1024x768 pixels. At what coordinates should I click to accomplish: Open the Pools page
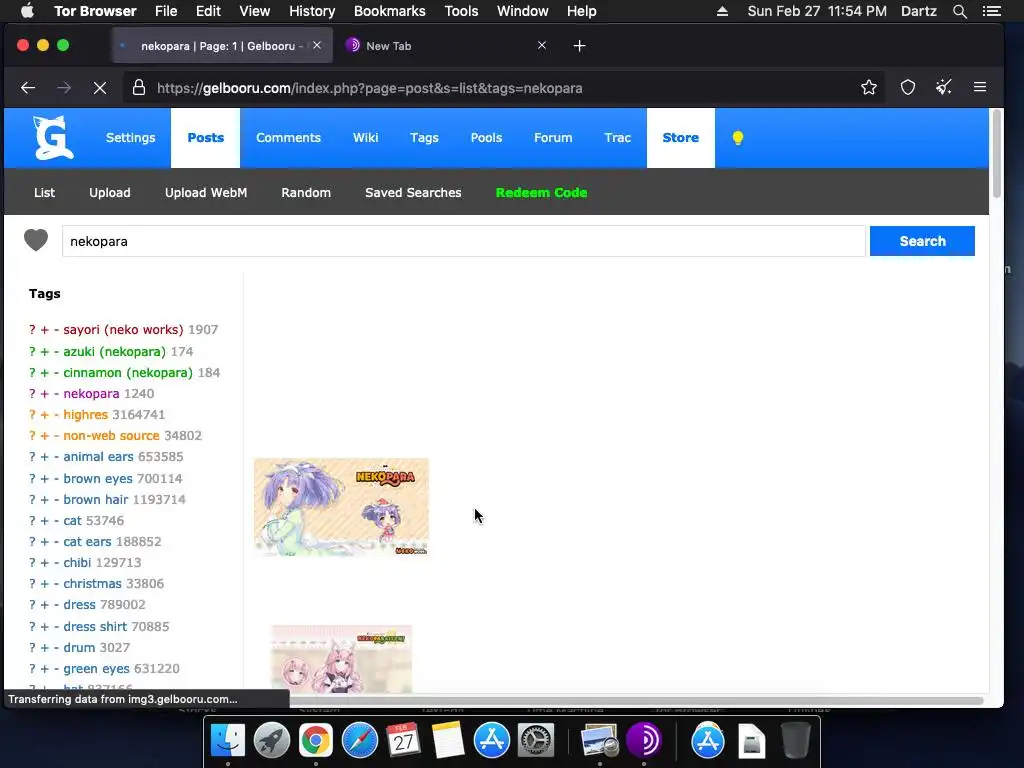tap(486, 138)
